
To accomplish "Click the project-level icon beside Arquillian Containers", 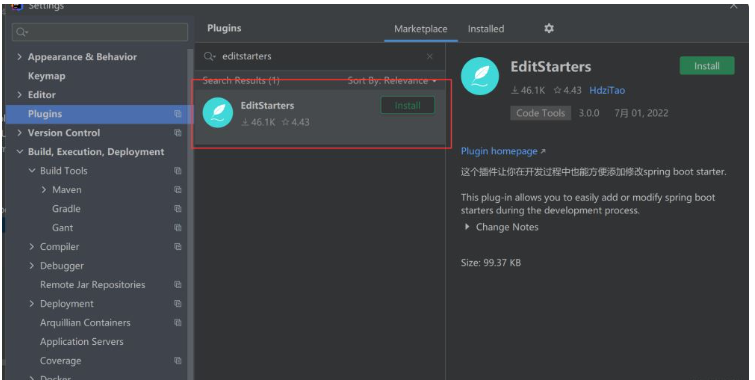I will [x=178, y=323].
